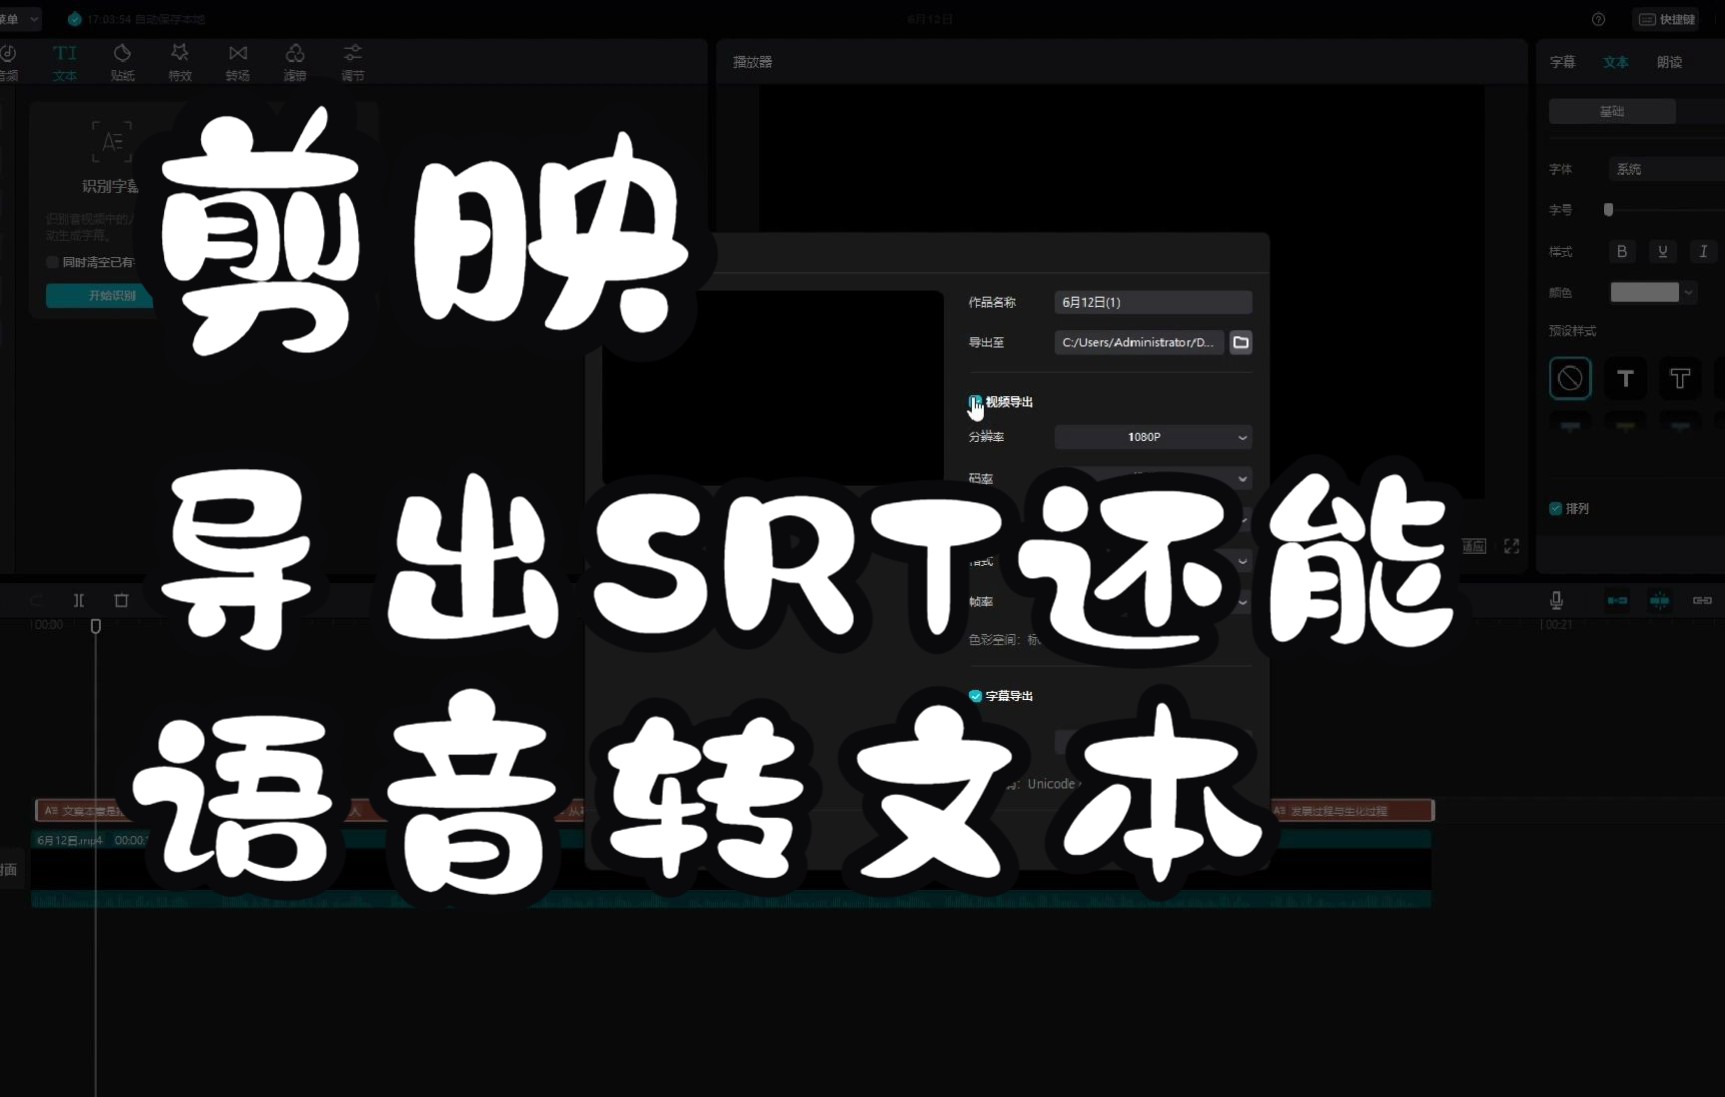Image resolution: width=1725 pixels, height=1097 pixels.
Task: Apply underline style U
Action: 1663,251
